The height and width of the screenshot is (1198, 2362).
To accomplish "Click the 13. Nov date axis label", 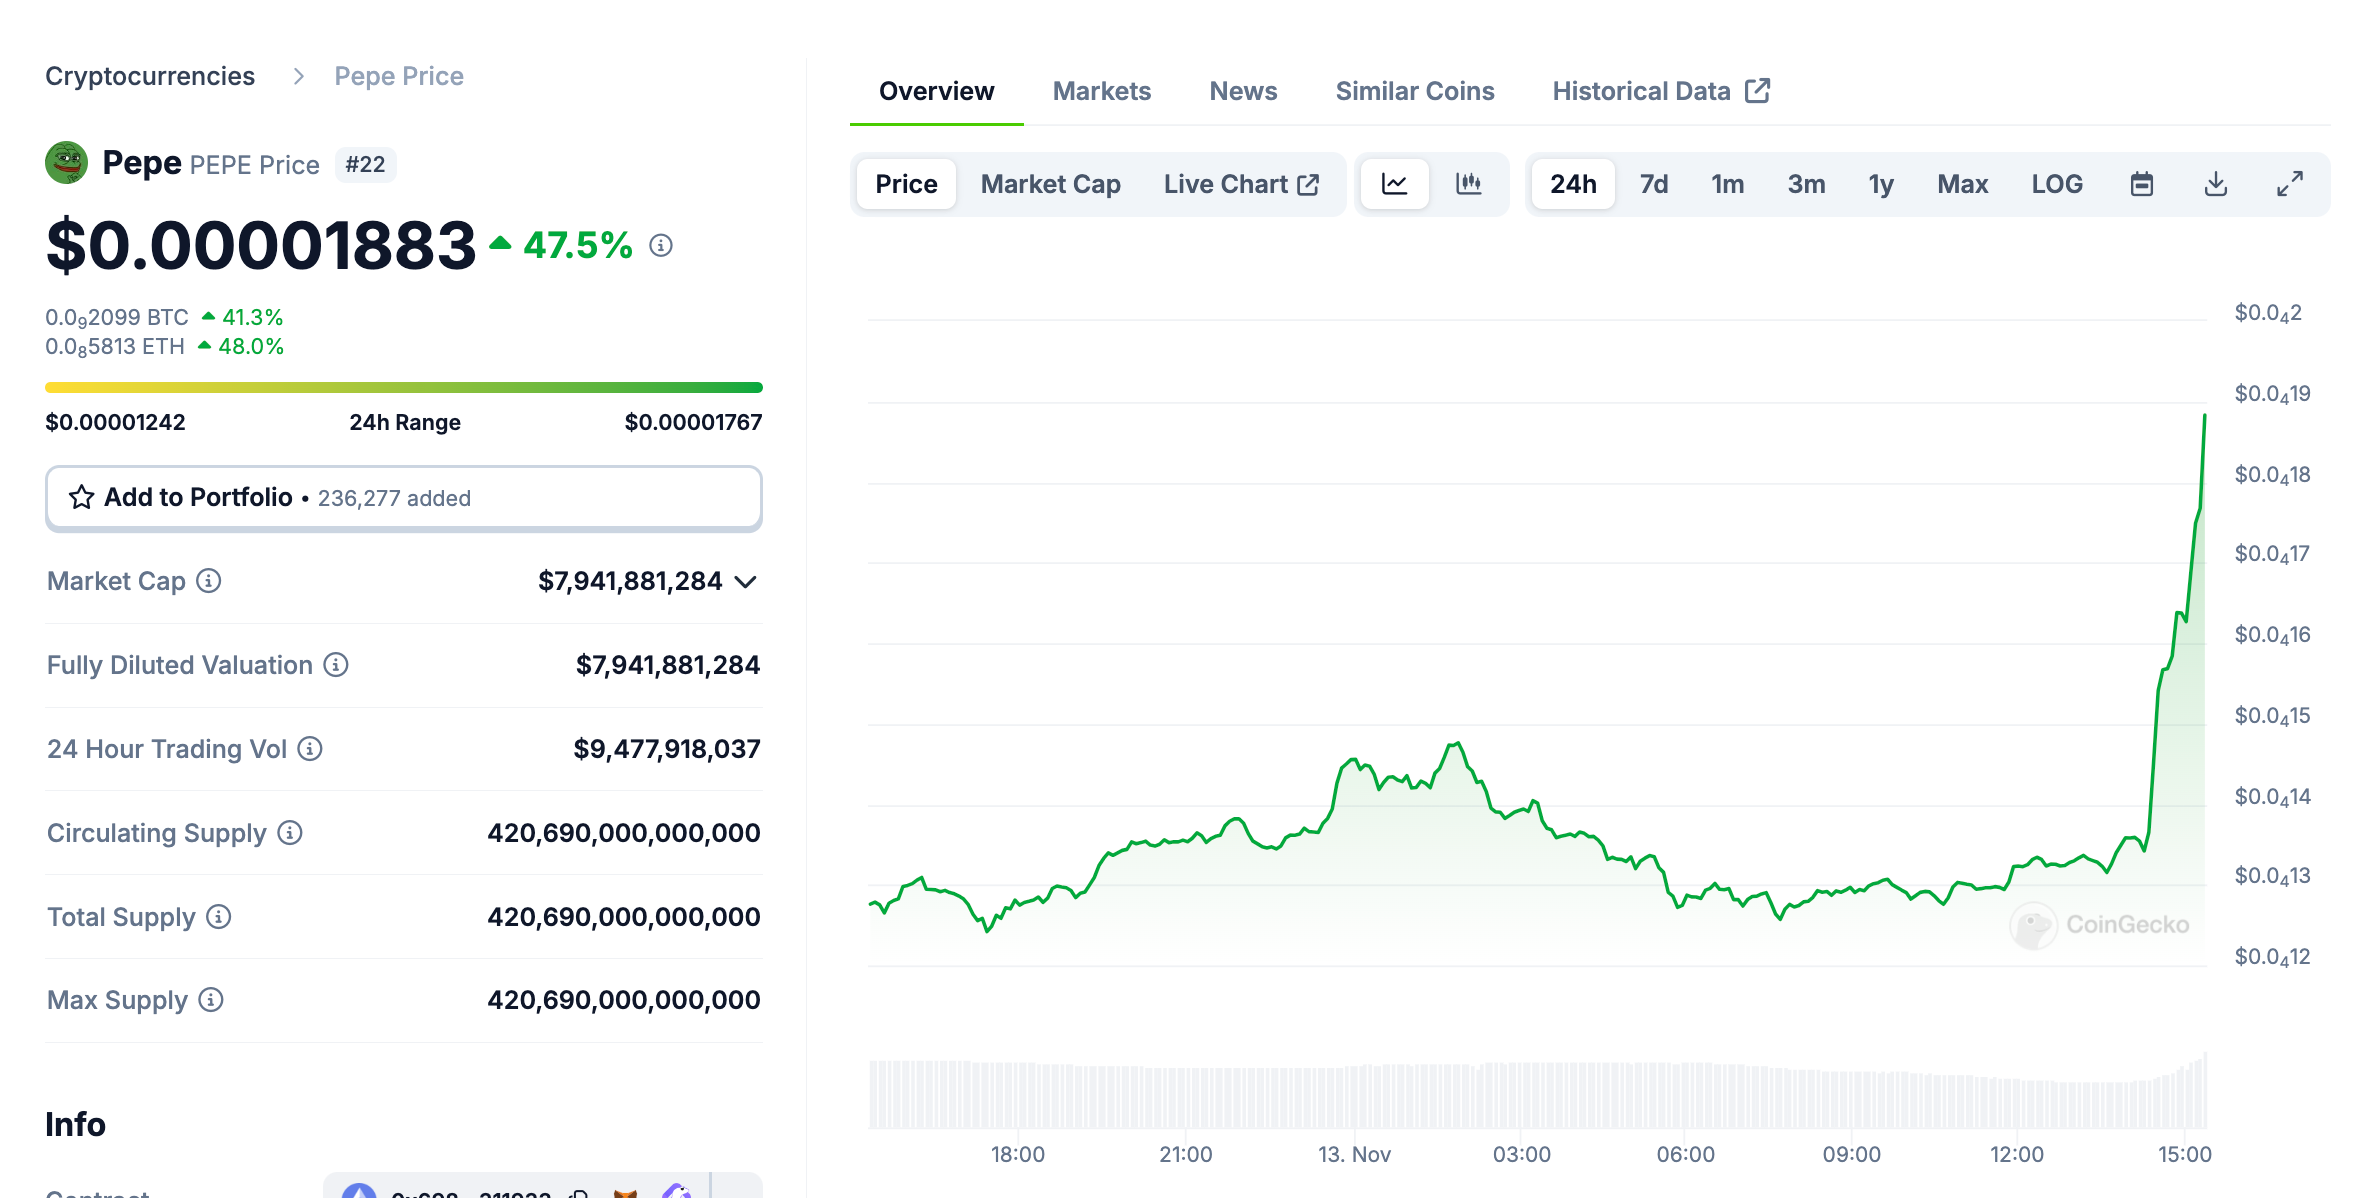I will tap(1354, 1154).
